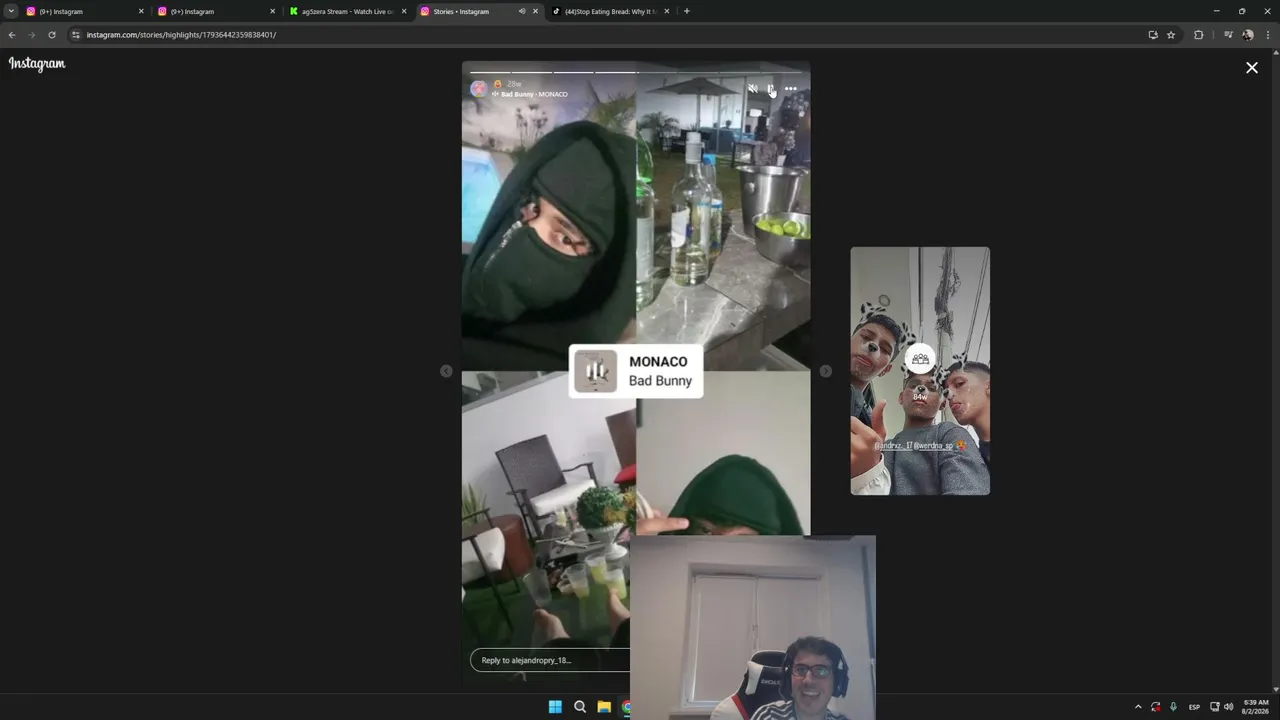Unmute the story audio
The height and width of the screenshot is (720, 1280).
pyautogui.click(x=753, y=89)
